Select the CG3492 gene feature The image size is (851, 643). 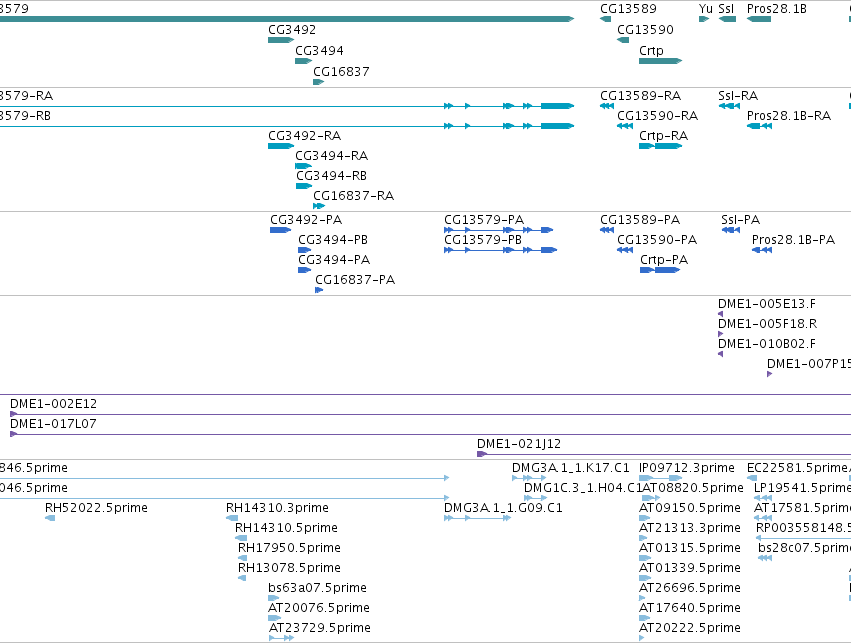[x=281, y=40]
